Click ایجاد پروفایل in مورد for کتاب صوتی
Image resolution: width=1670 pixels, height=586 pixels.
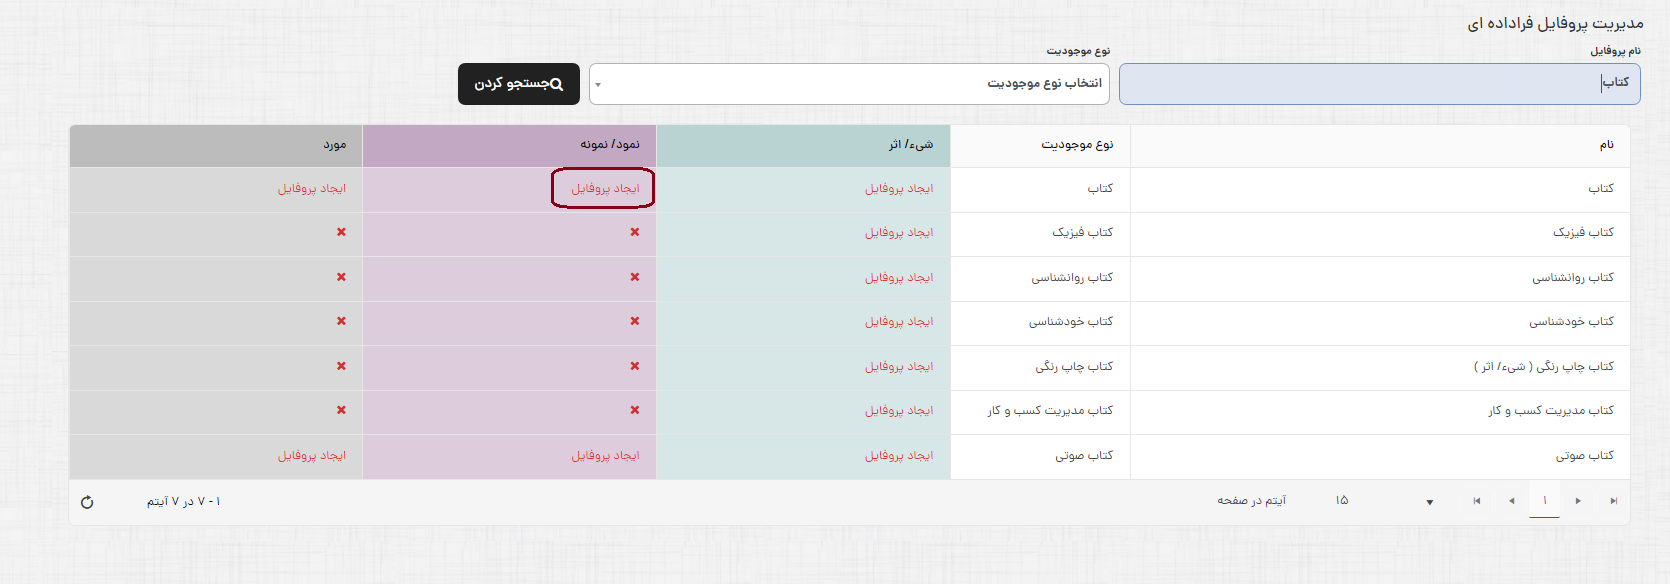pyautogui.click(x=312, y=455)
